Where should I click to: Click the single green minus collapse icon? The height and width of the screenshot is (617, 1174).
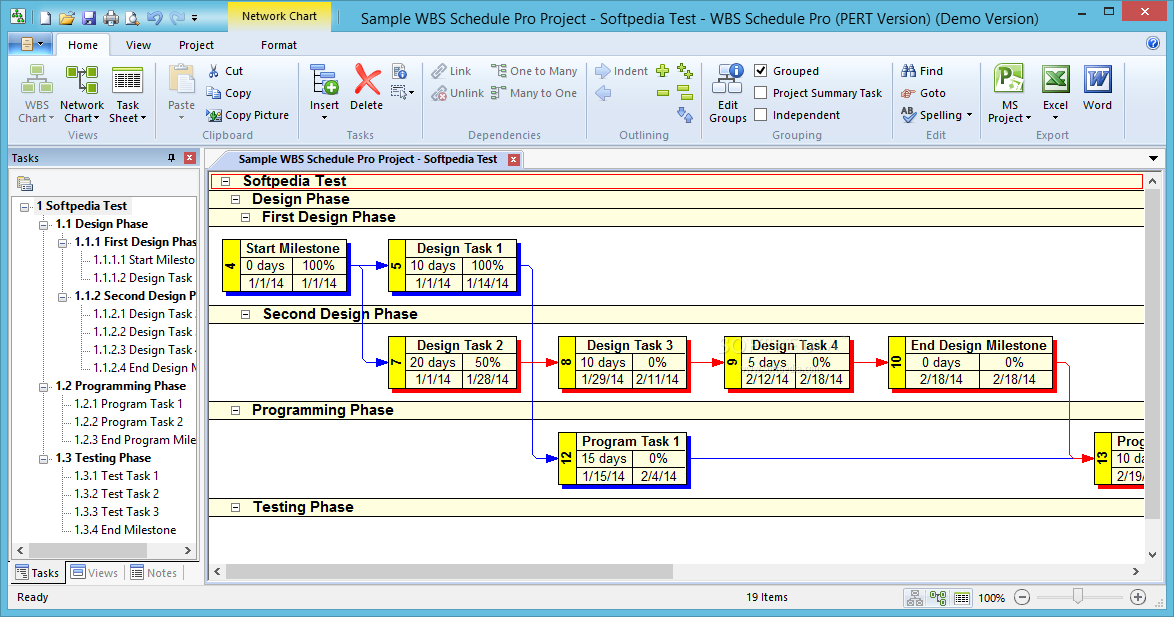663,93
